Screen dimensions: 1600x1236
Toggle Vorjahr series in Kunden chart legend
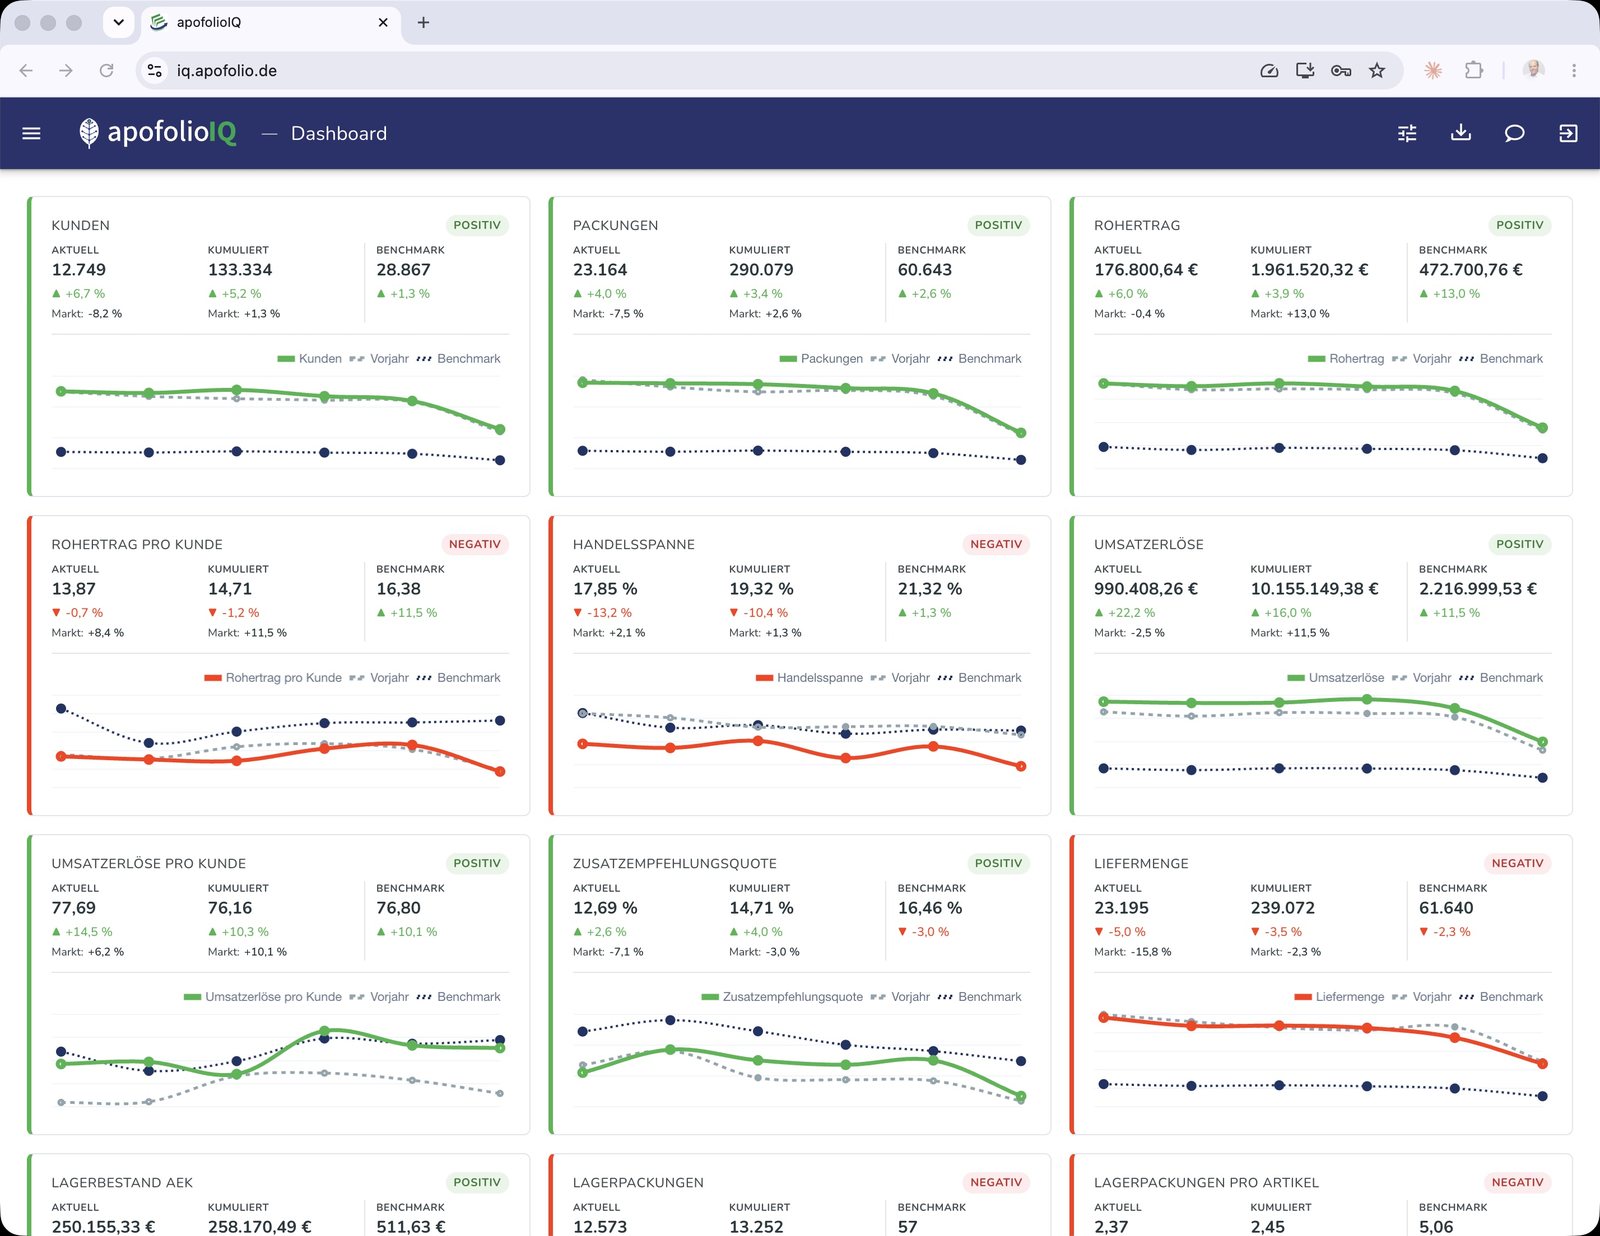click(x=379, y=358)
